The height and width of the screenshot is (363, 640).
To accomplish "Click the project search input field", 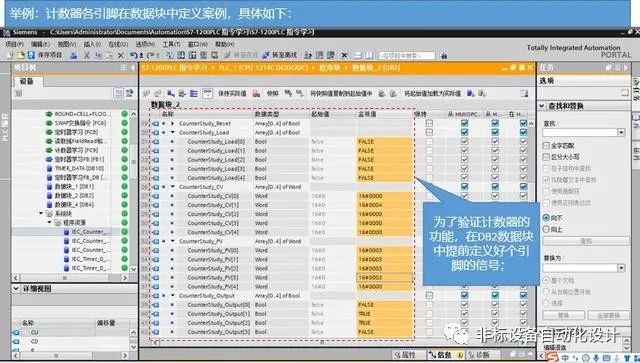I will [406, 55].
